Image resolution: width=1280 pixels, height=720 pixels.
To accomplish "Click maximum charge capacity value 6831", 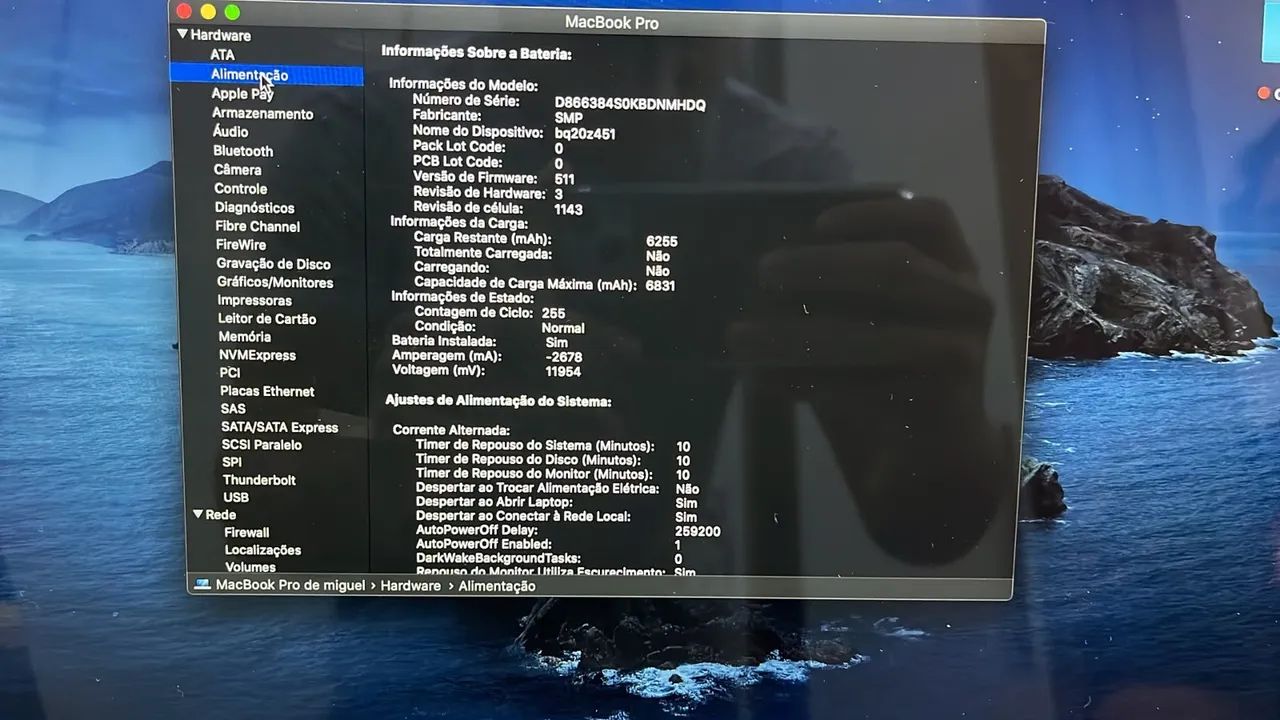I will 660,285.
